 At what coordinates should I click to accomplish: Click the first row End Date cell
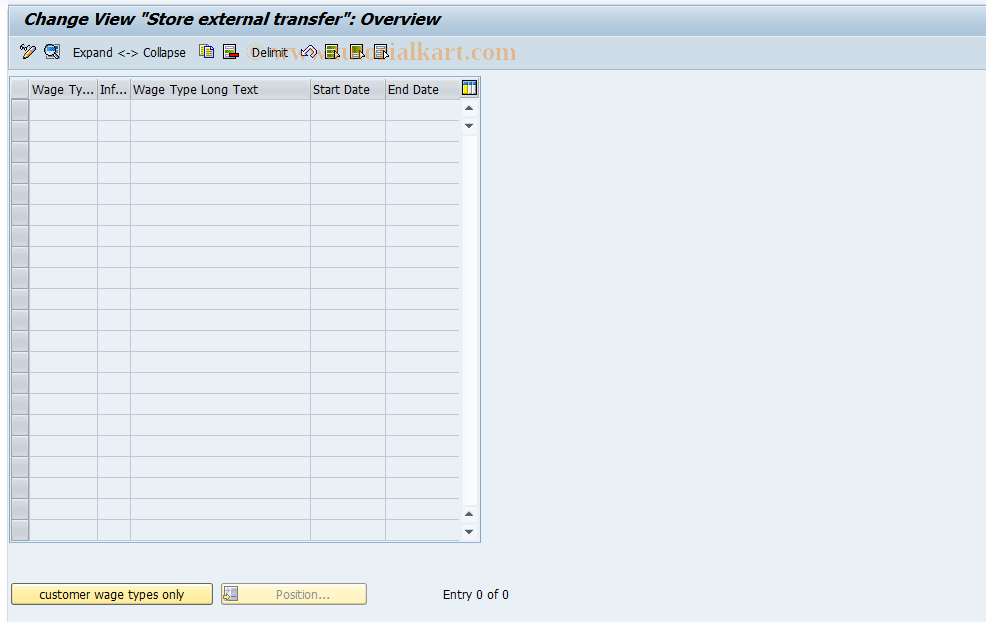(x=422, y=110)
